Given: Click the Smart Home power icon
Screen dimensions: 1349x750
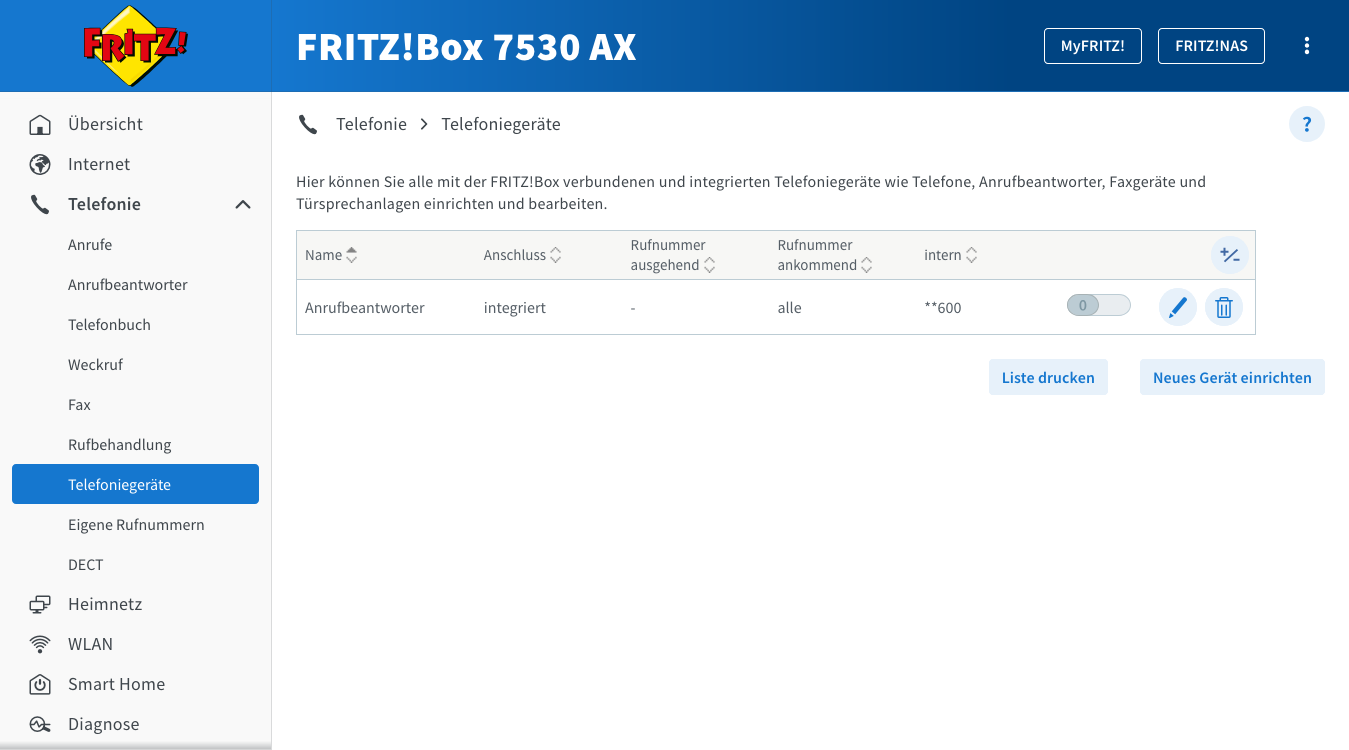Looking at the screenshot, I should (40, 685).
